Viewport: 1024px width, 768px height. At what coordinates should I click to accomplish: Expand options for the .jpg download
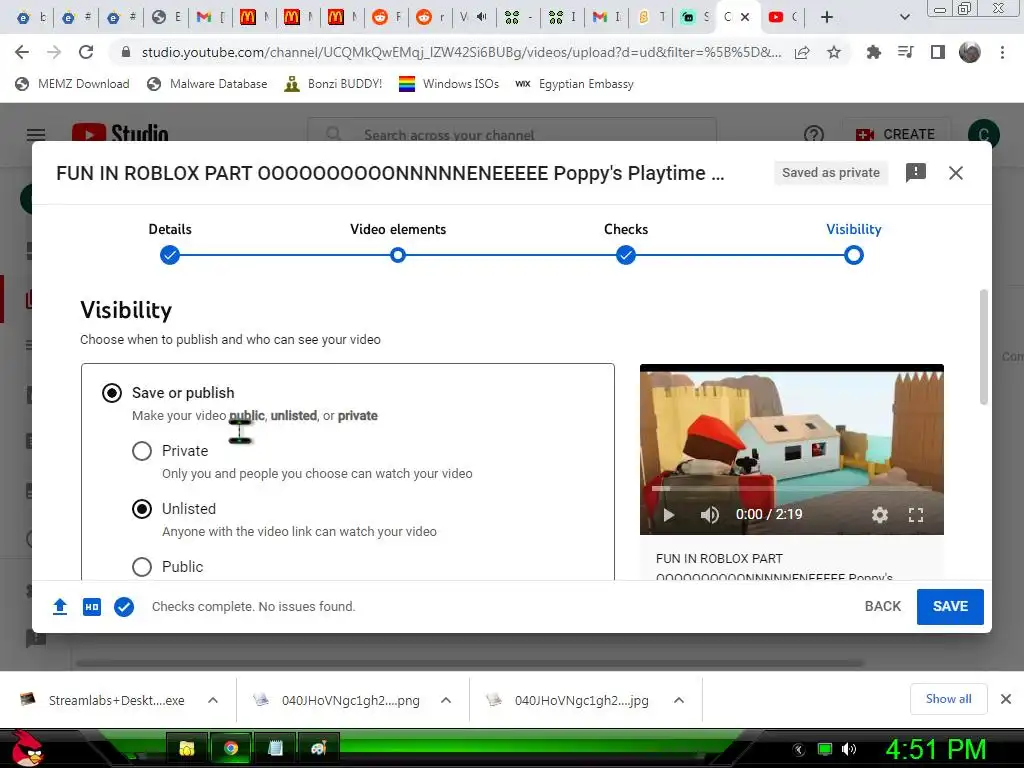(x=679, y=700)
